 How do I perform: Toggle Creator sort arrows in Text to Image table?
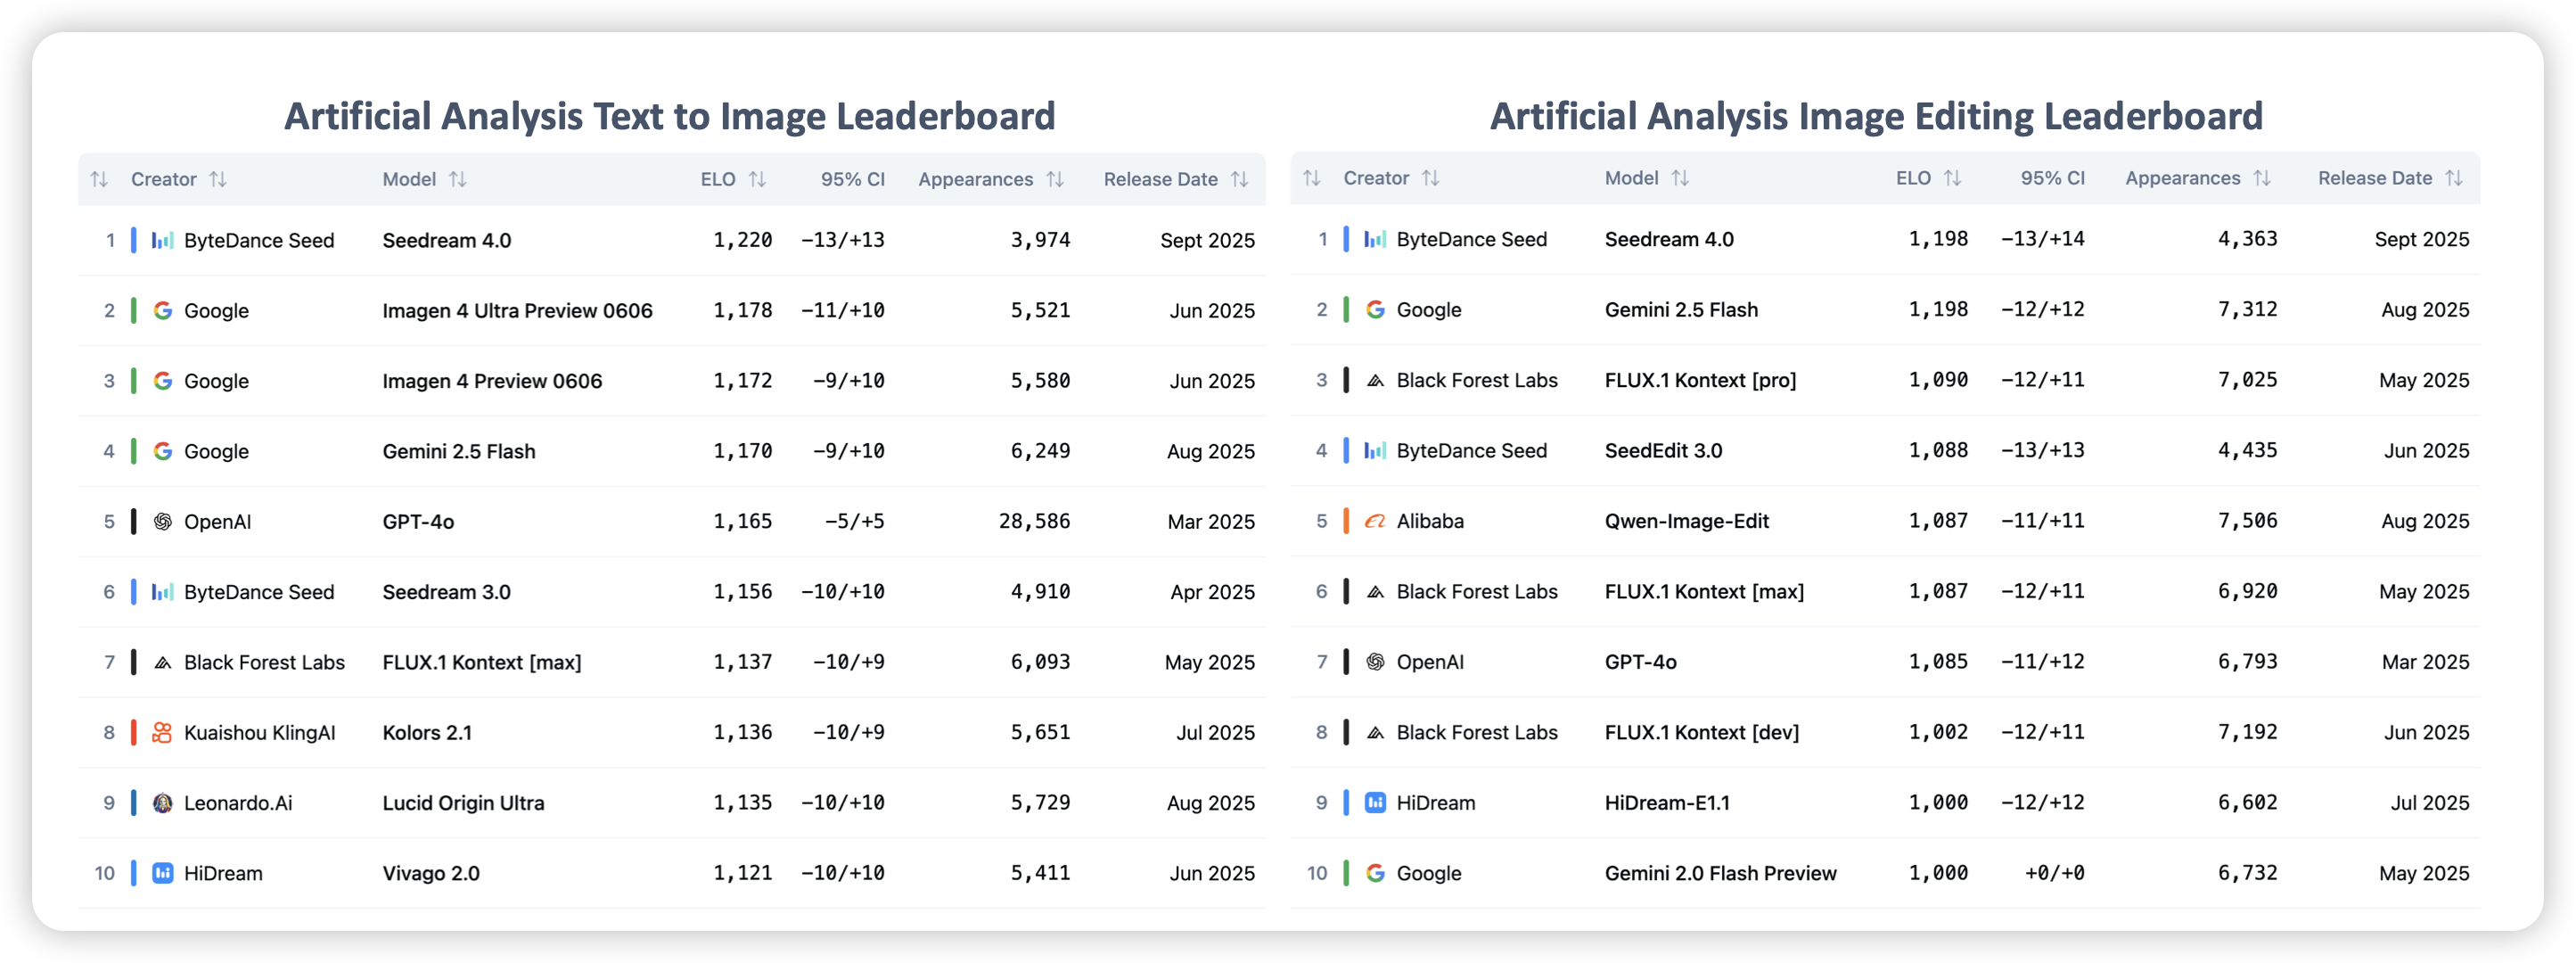pyautogui.click(x=218, y=179)
